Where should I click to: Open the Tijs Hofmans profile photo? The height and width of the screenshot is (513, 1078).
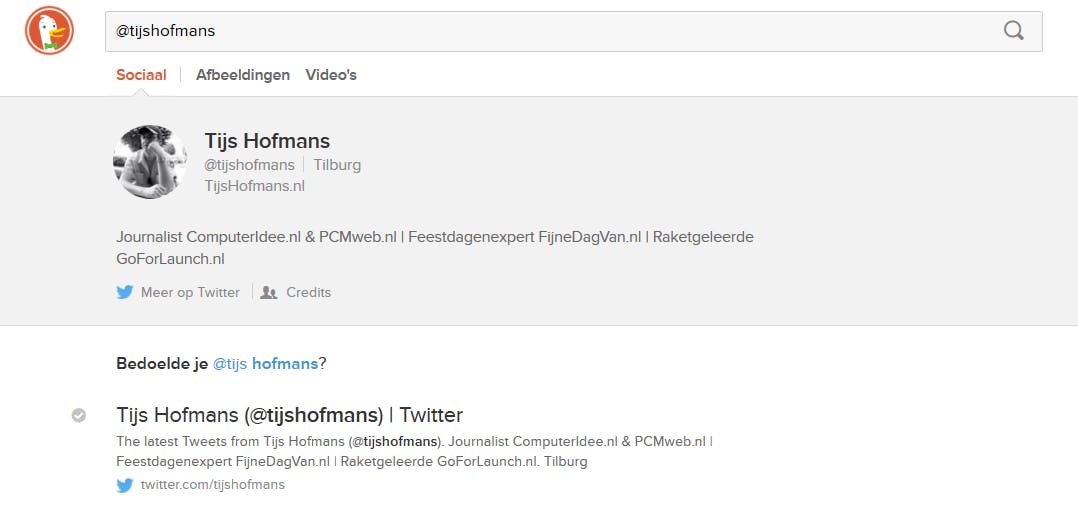coord(150,162)
